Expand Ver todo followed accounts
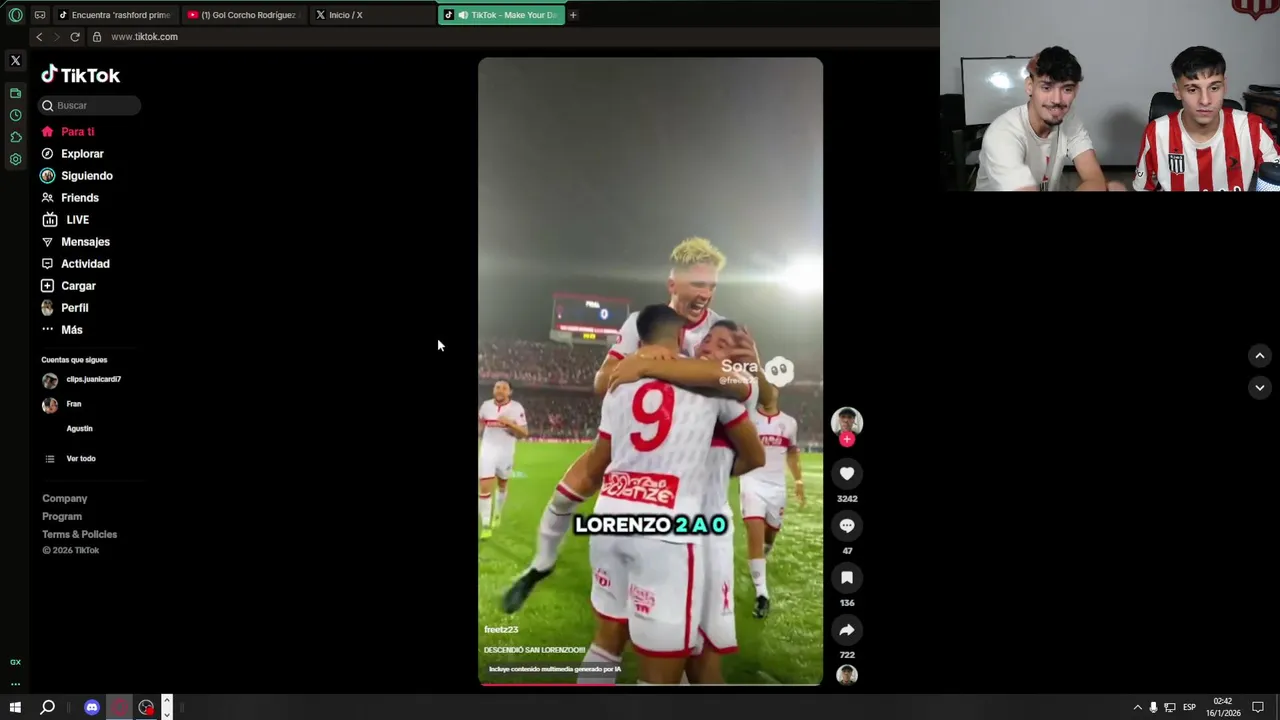The height and width of the screenshot is (720, 1280). pos(70,459)
